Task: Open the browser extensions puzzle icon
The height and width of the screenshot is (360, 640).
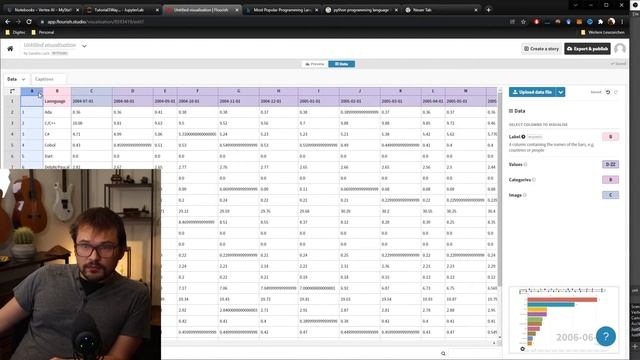Action: (600, 22)
